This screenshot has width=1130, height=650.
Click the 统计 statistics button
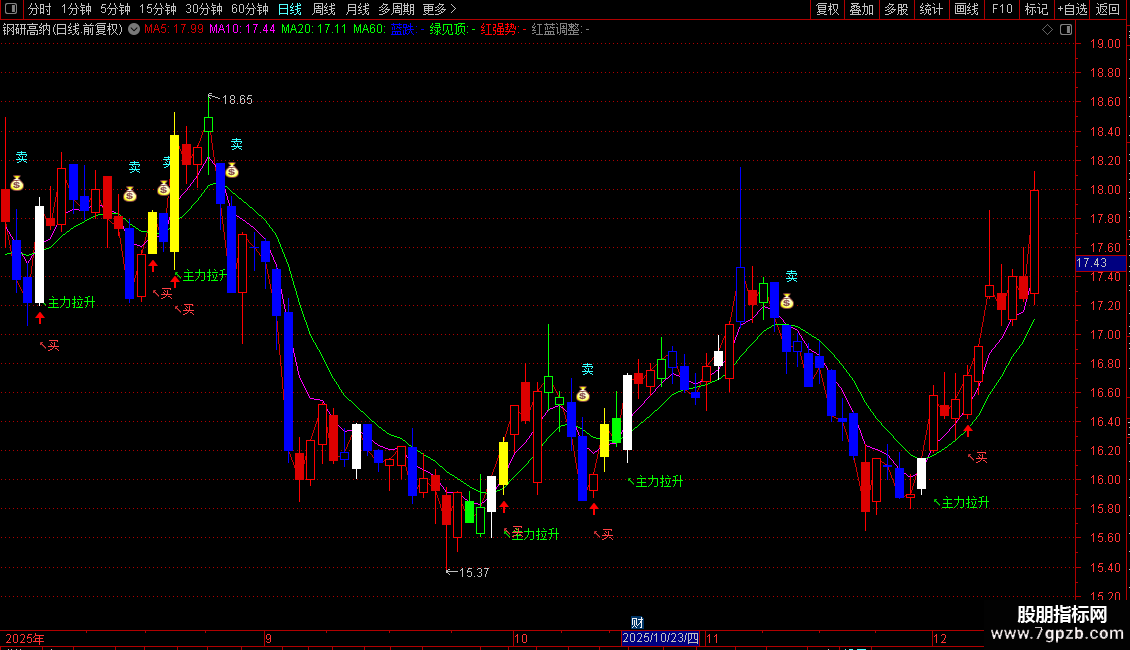pyautogui.click(x=931, y=9)
